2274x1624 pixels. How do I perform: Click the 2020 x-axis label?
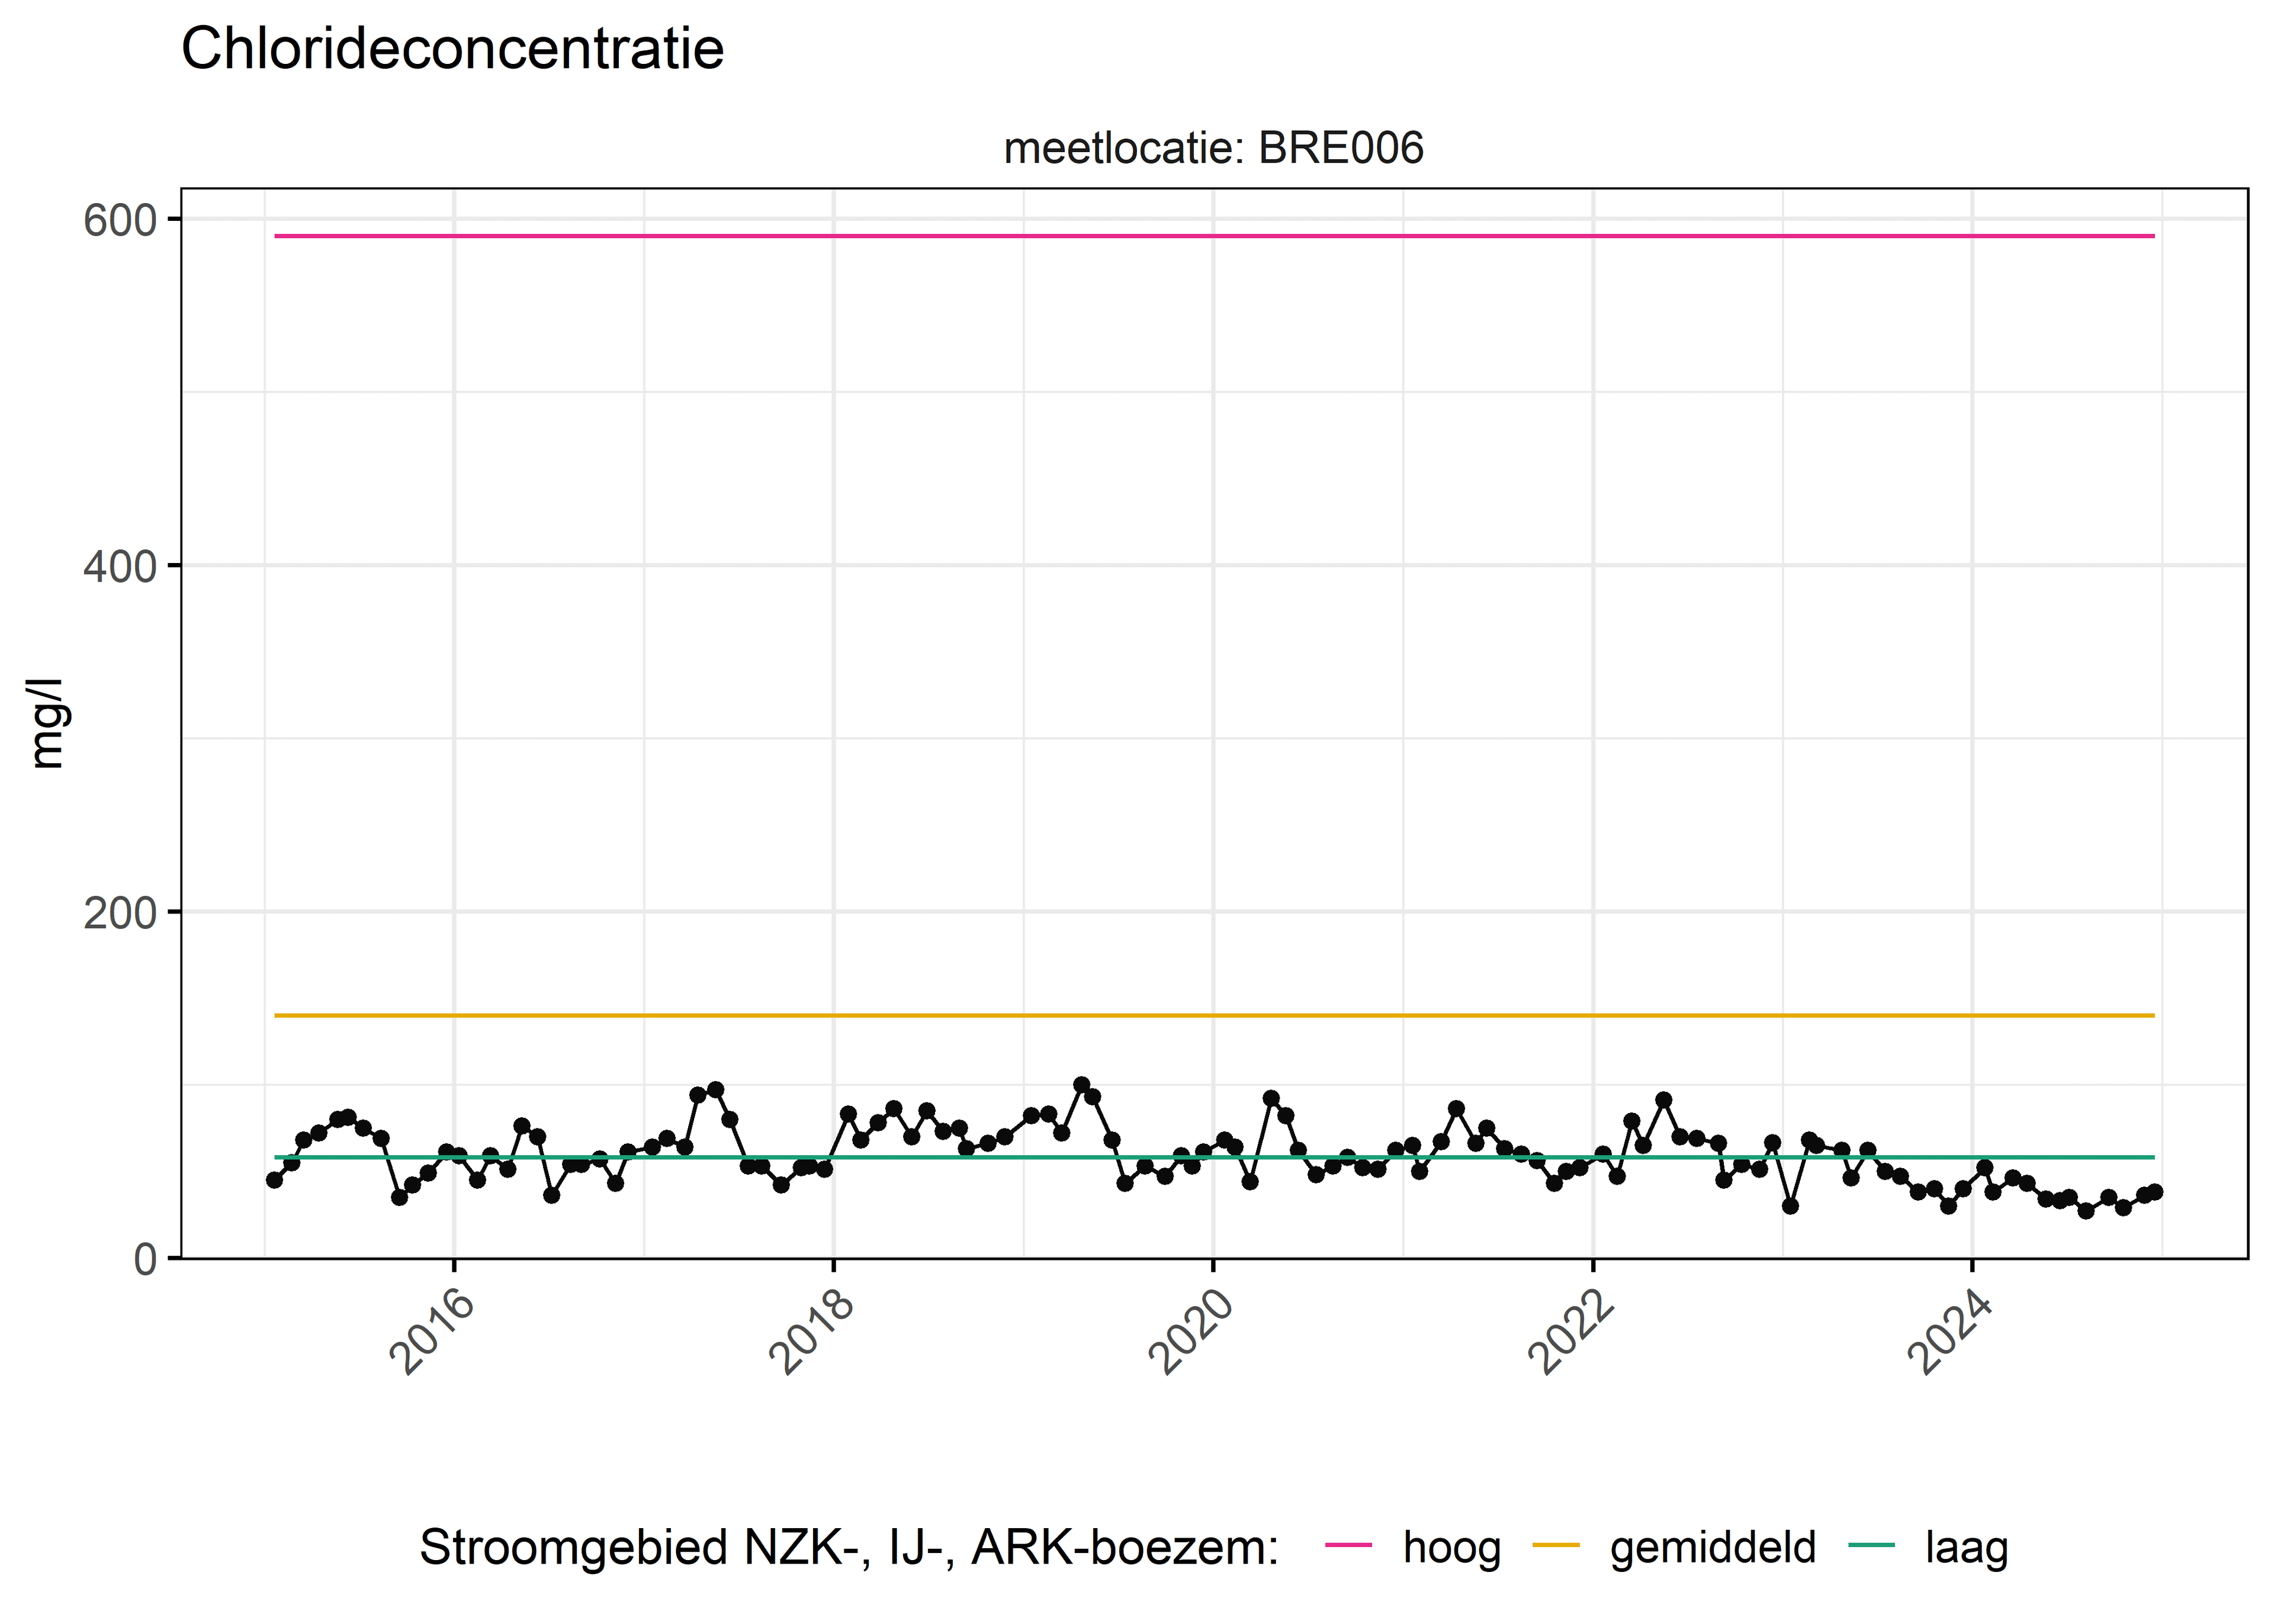1191,1332
